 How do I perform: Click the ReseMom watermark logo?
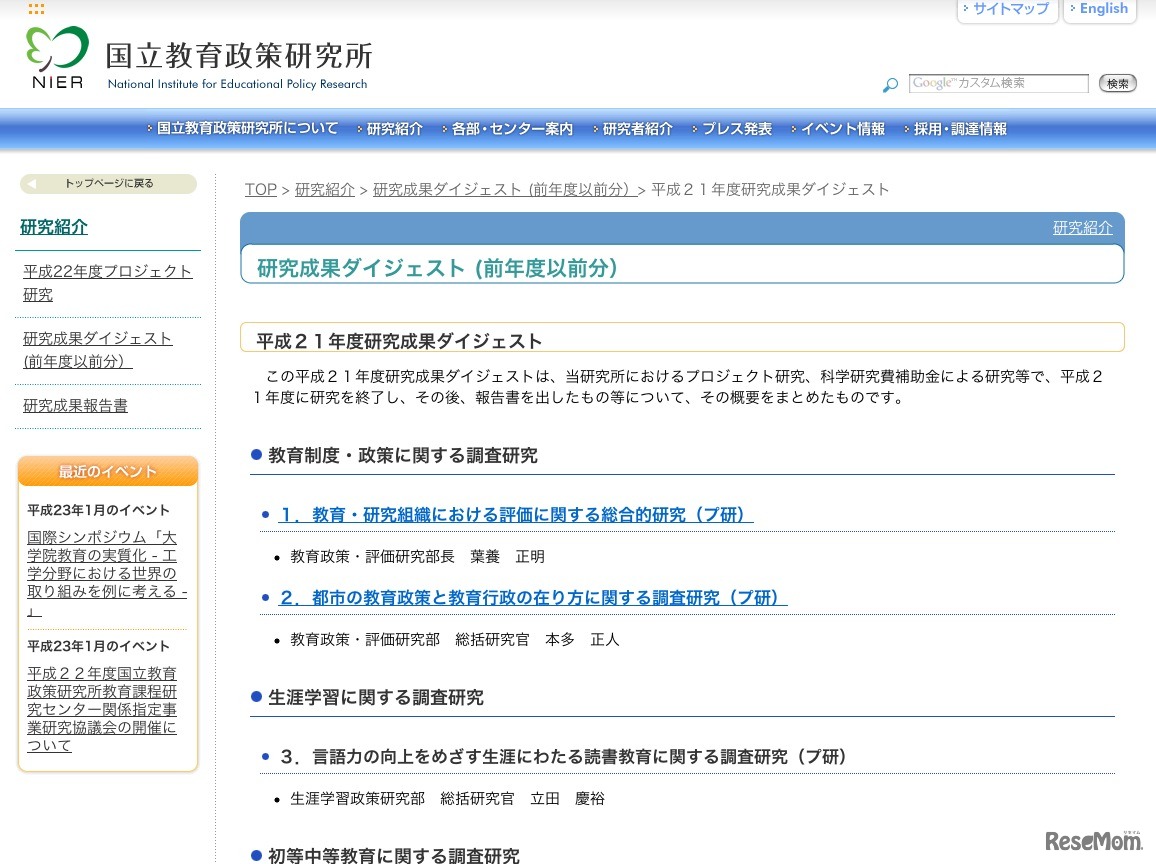click(x=1094, y=841)
